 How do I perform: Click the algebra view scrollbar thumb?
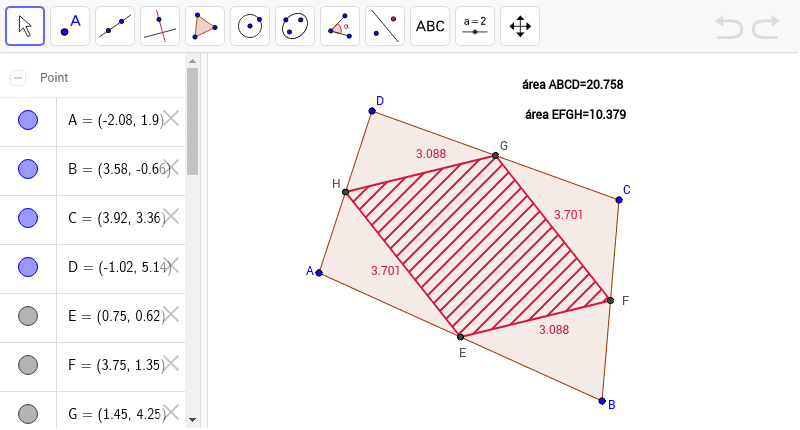(192, 121)
